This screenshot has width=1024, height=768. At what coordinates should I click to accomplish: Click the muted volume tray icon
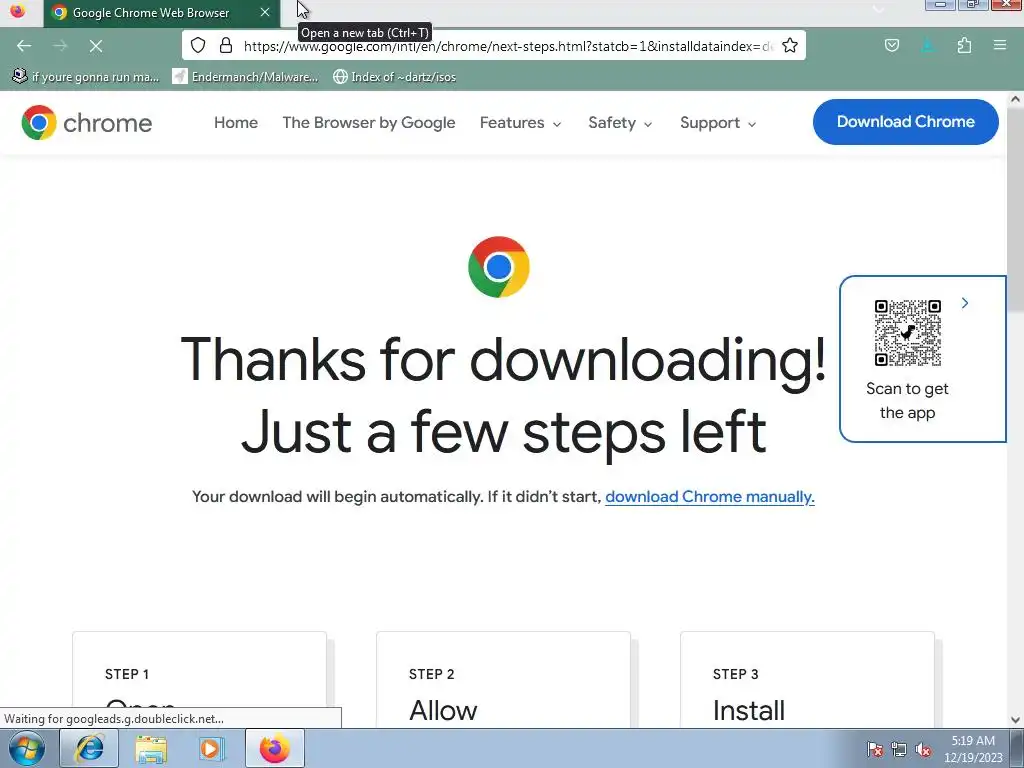(x=923, y=749)
